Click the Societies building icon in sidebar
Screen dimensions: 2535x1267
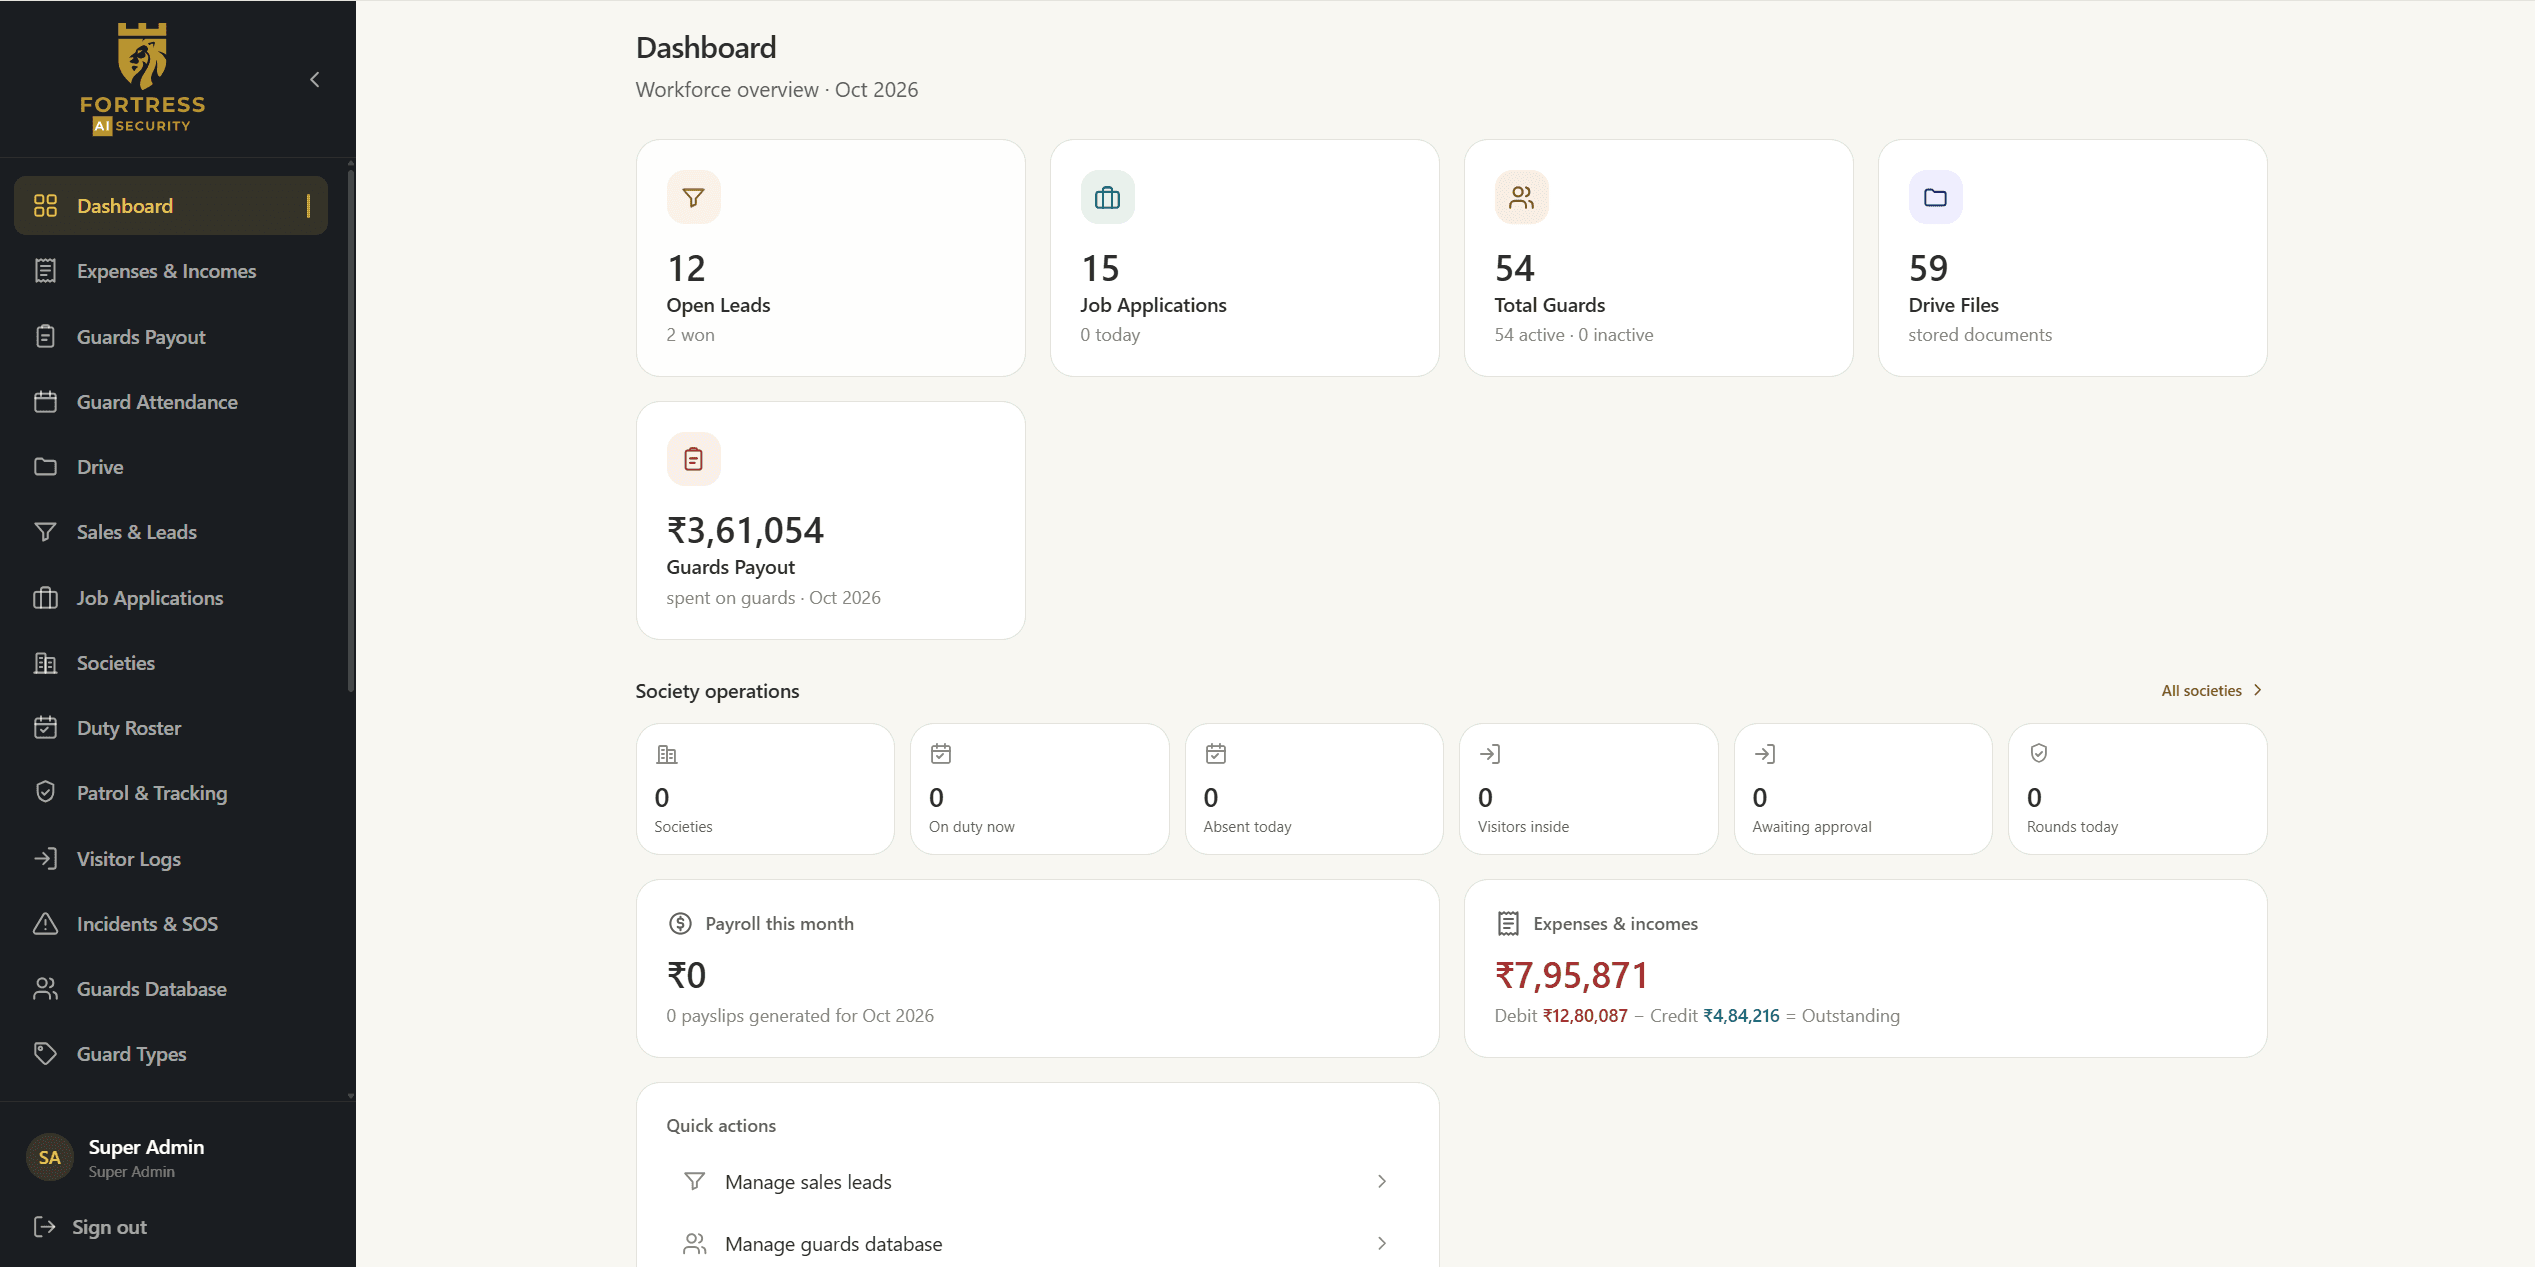coord(45,663)
